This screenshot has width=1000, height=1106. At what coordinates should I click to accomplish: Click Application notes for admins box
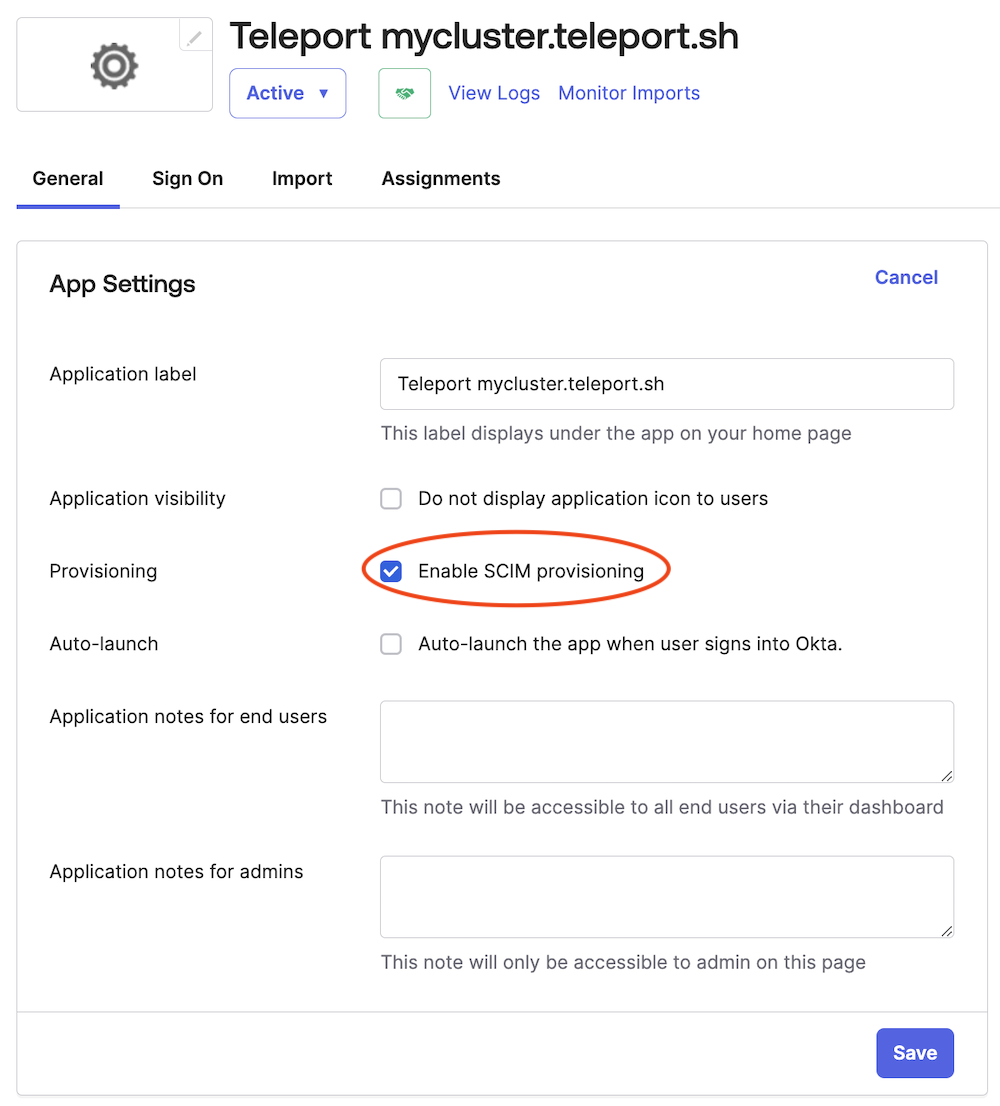point(666,896)
